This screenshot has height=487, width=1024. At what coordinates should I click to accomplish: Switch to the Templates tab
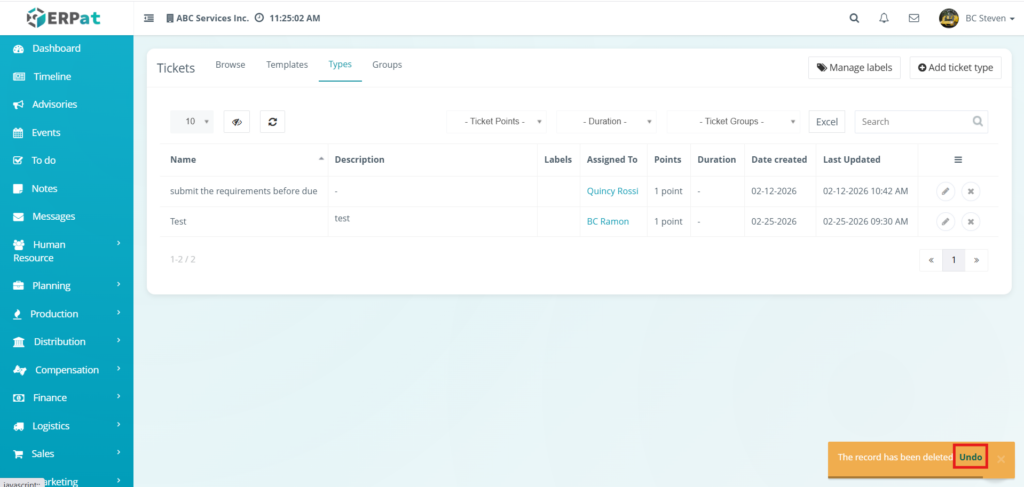287,65
